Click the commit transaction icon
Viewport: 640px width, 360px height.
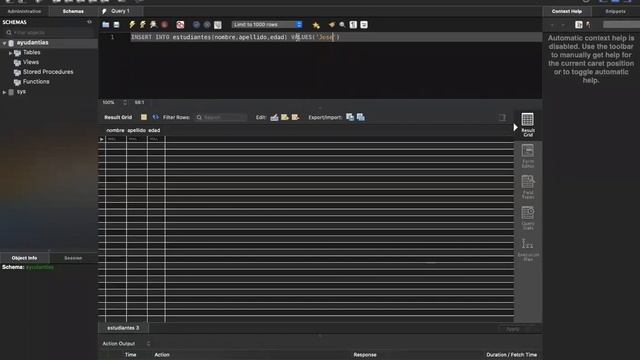coord(196,25)
